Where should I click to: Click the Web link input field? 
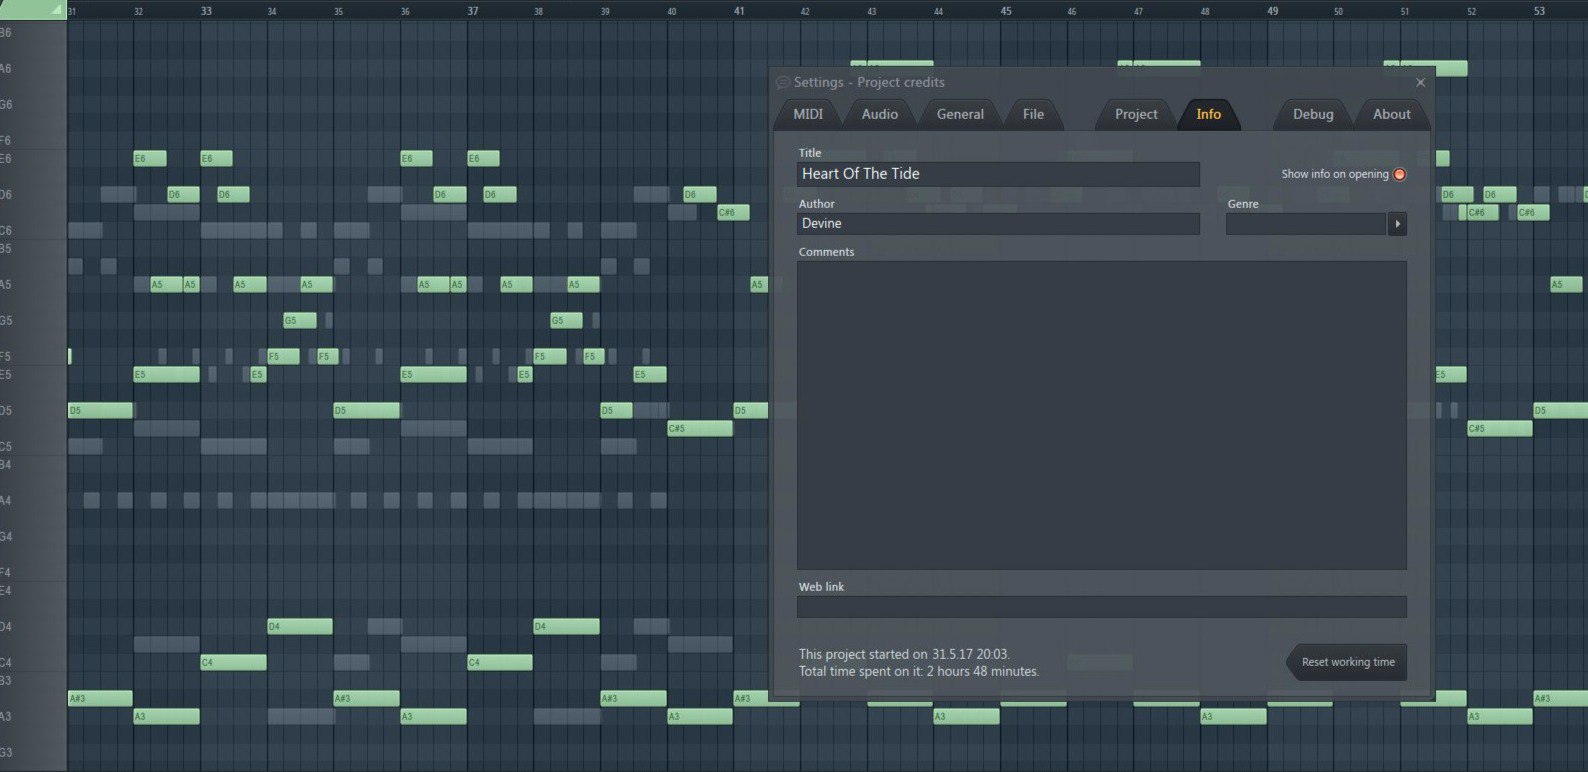[x=1101, y=607]
